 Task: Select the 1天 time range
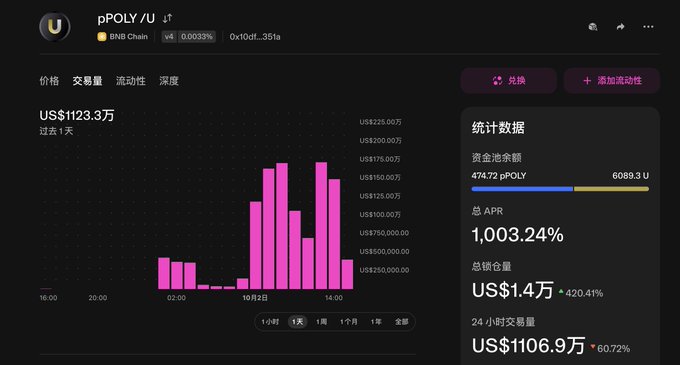[x=298, y=322]
